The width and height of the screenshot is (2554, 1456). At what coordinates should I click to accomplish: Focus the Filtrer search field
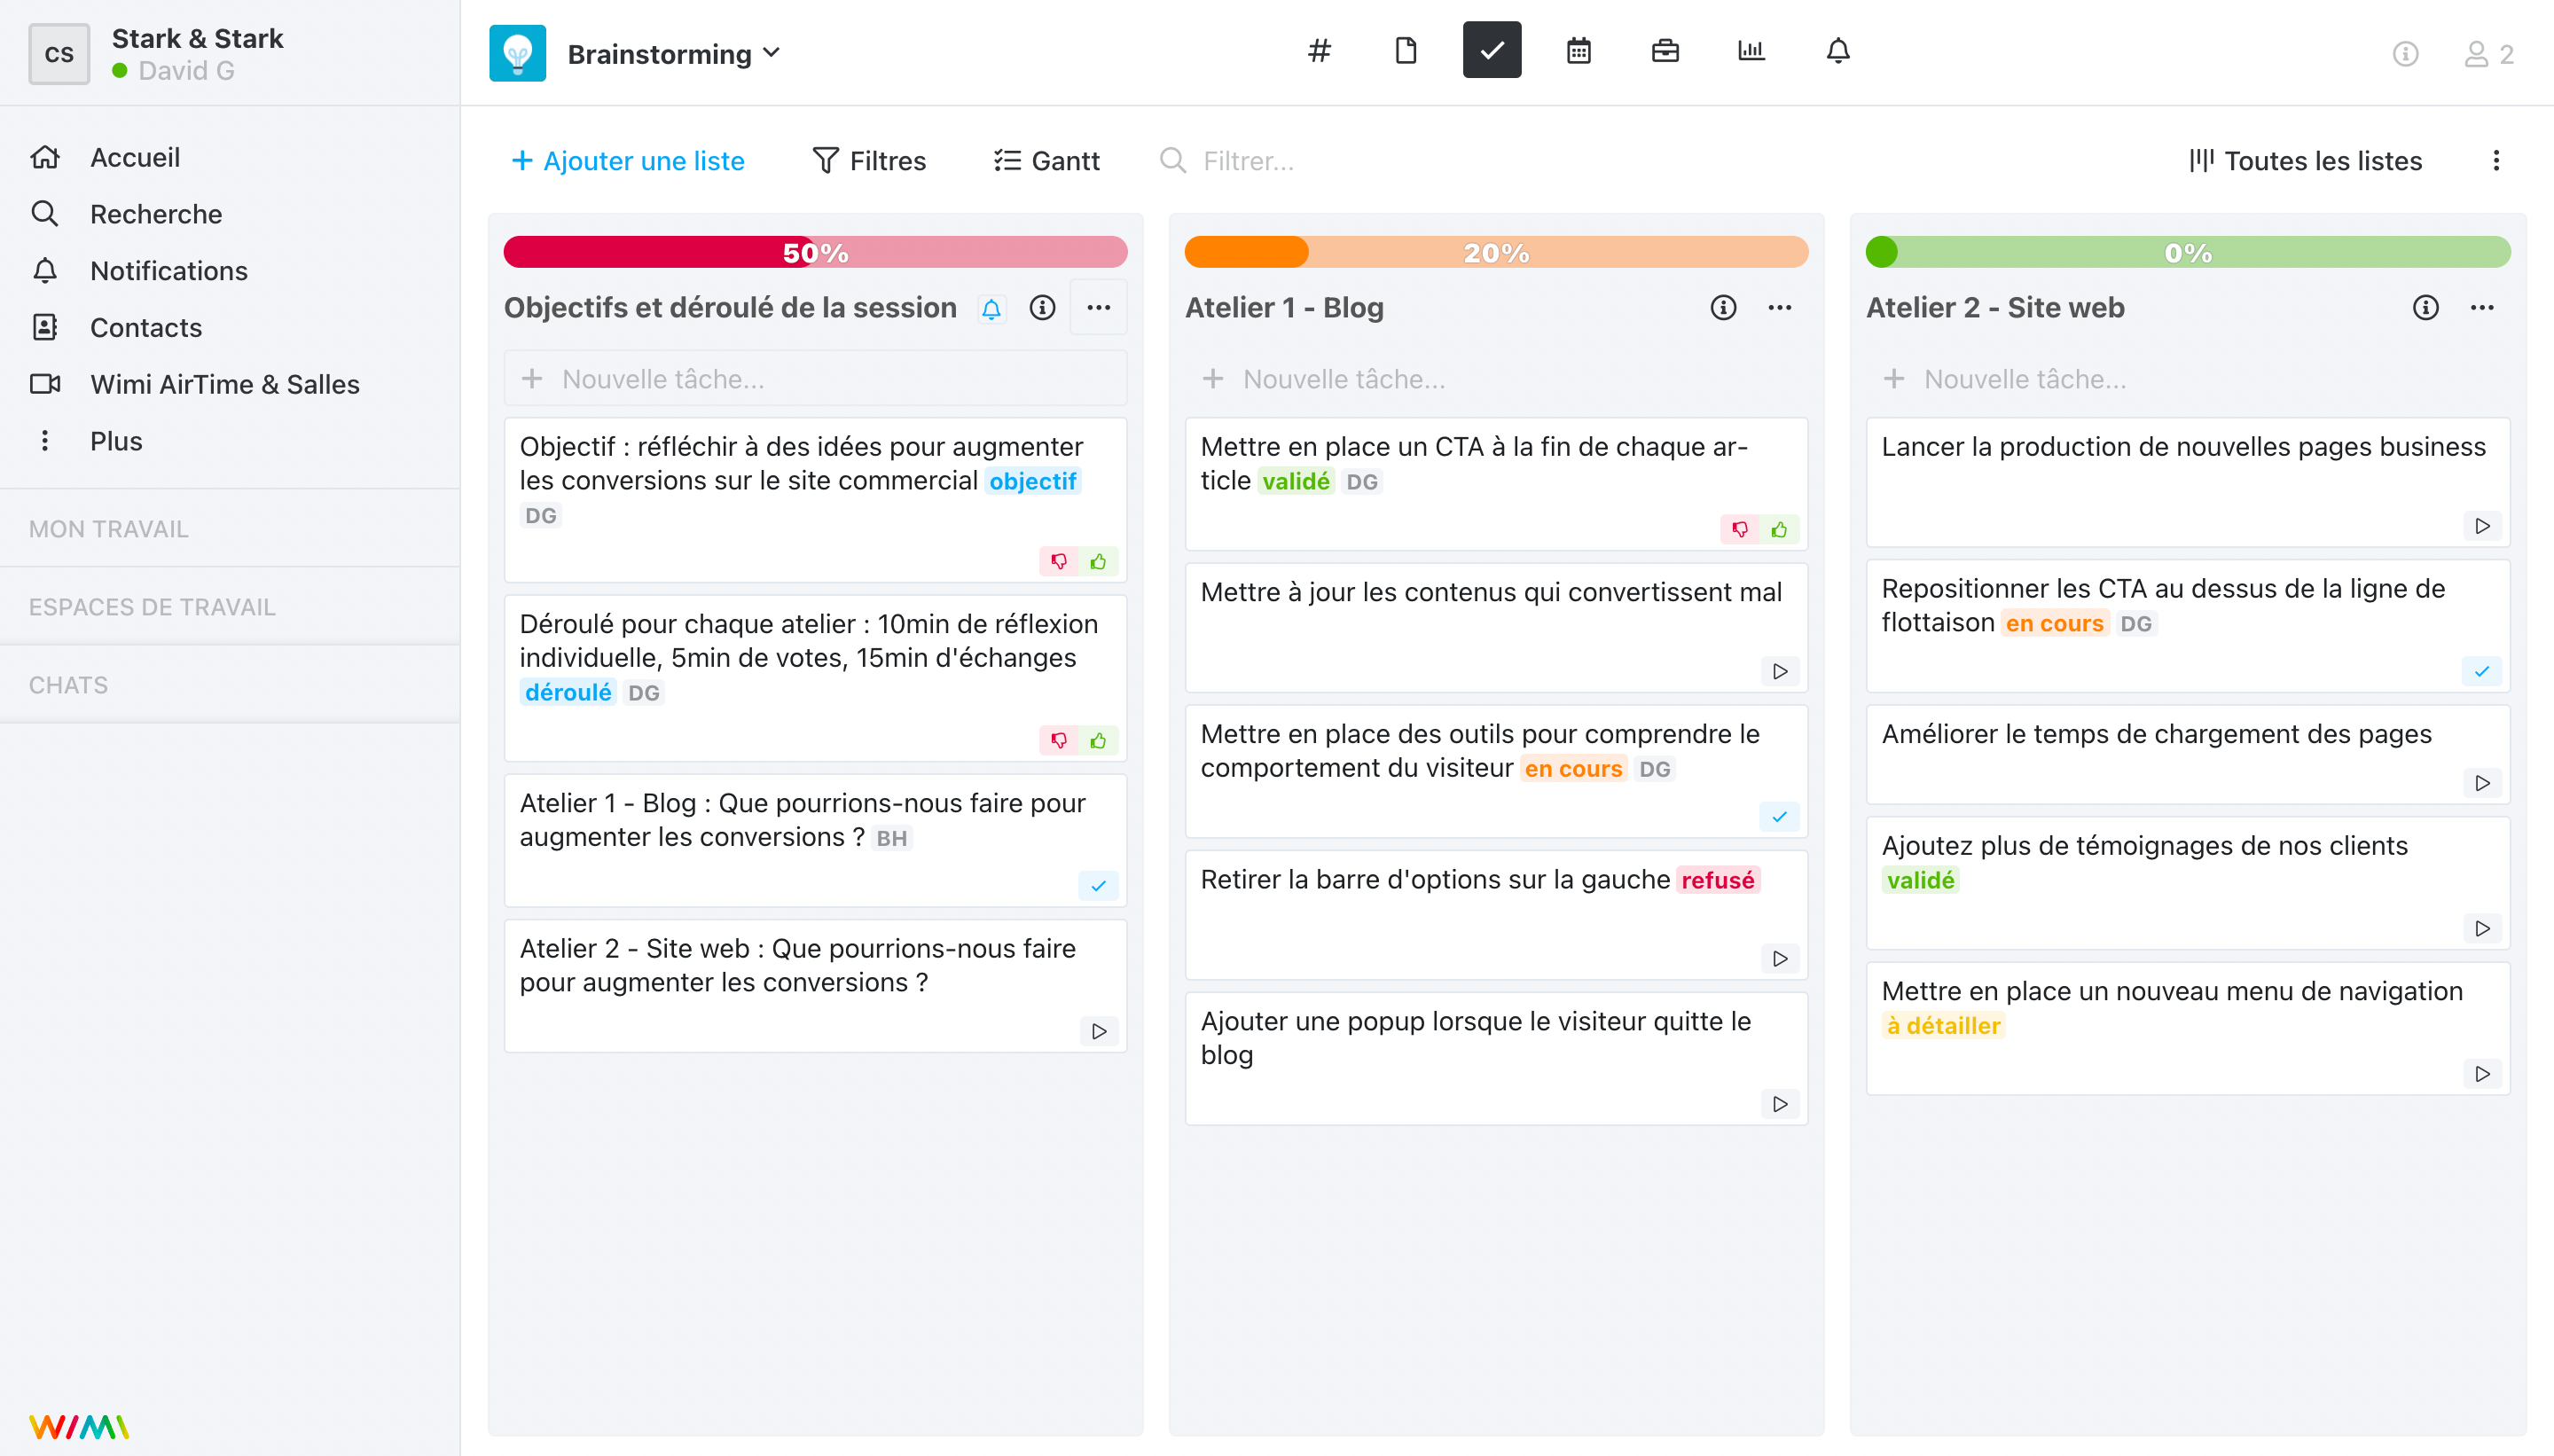pos(1247,160)
